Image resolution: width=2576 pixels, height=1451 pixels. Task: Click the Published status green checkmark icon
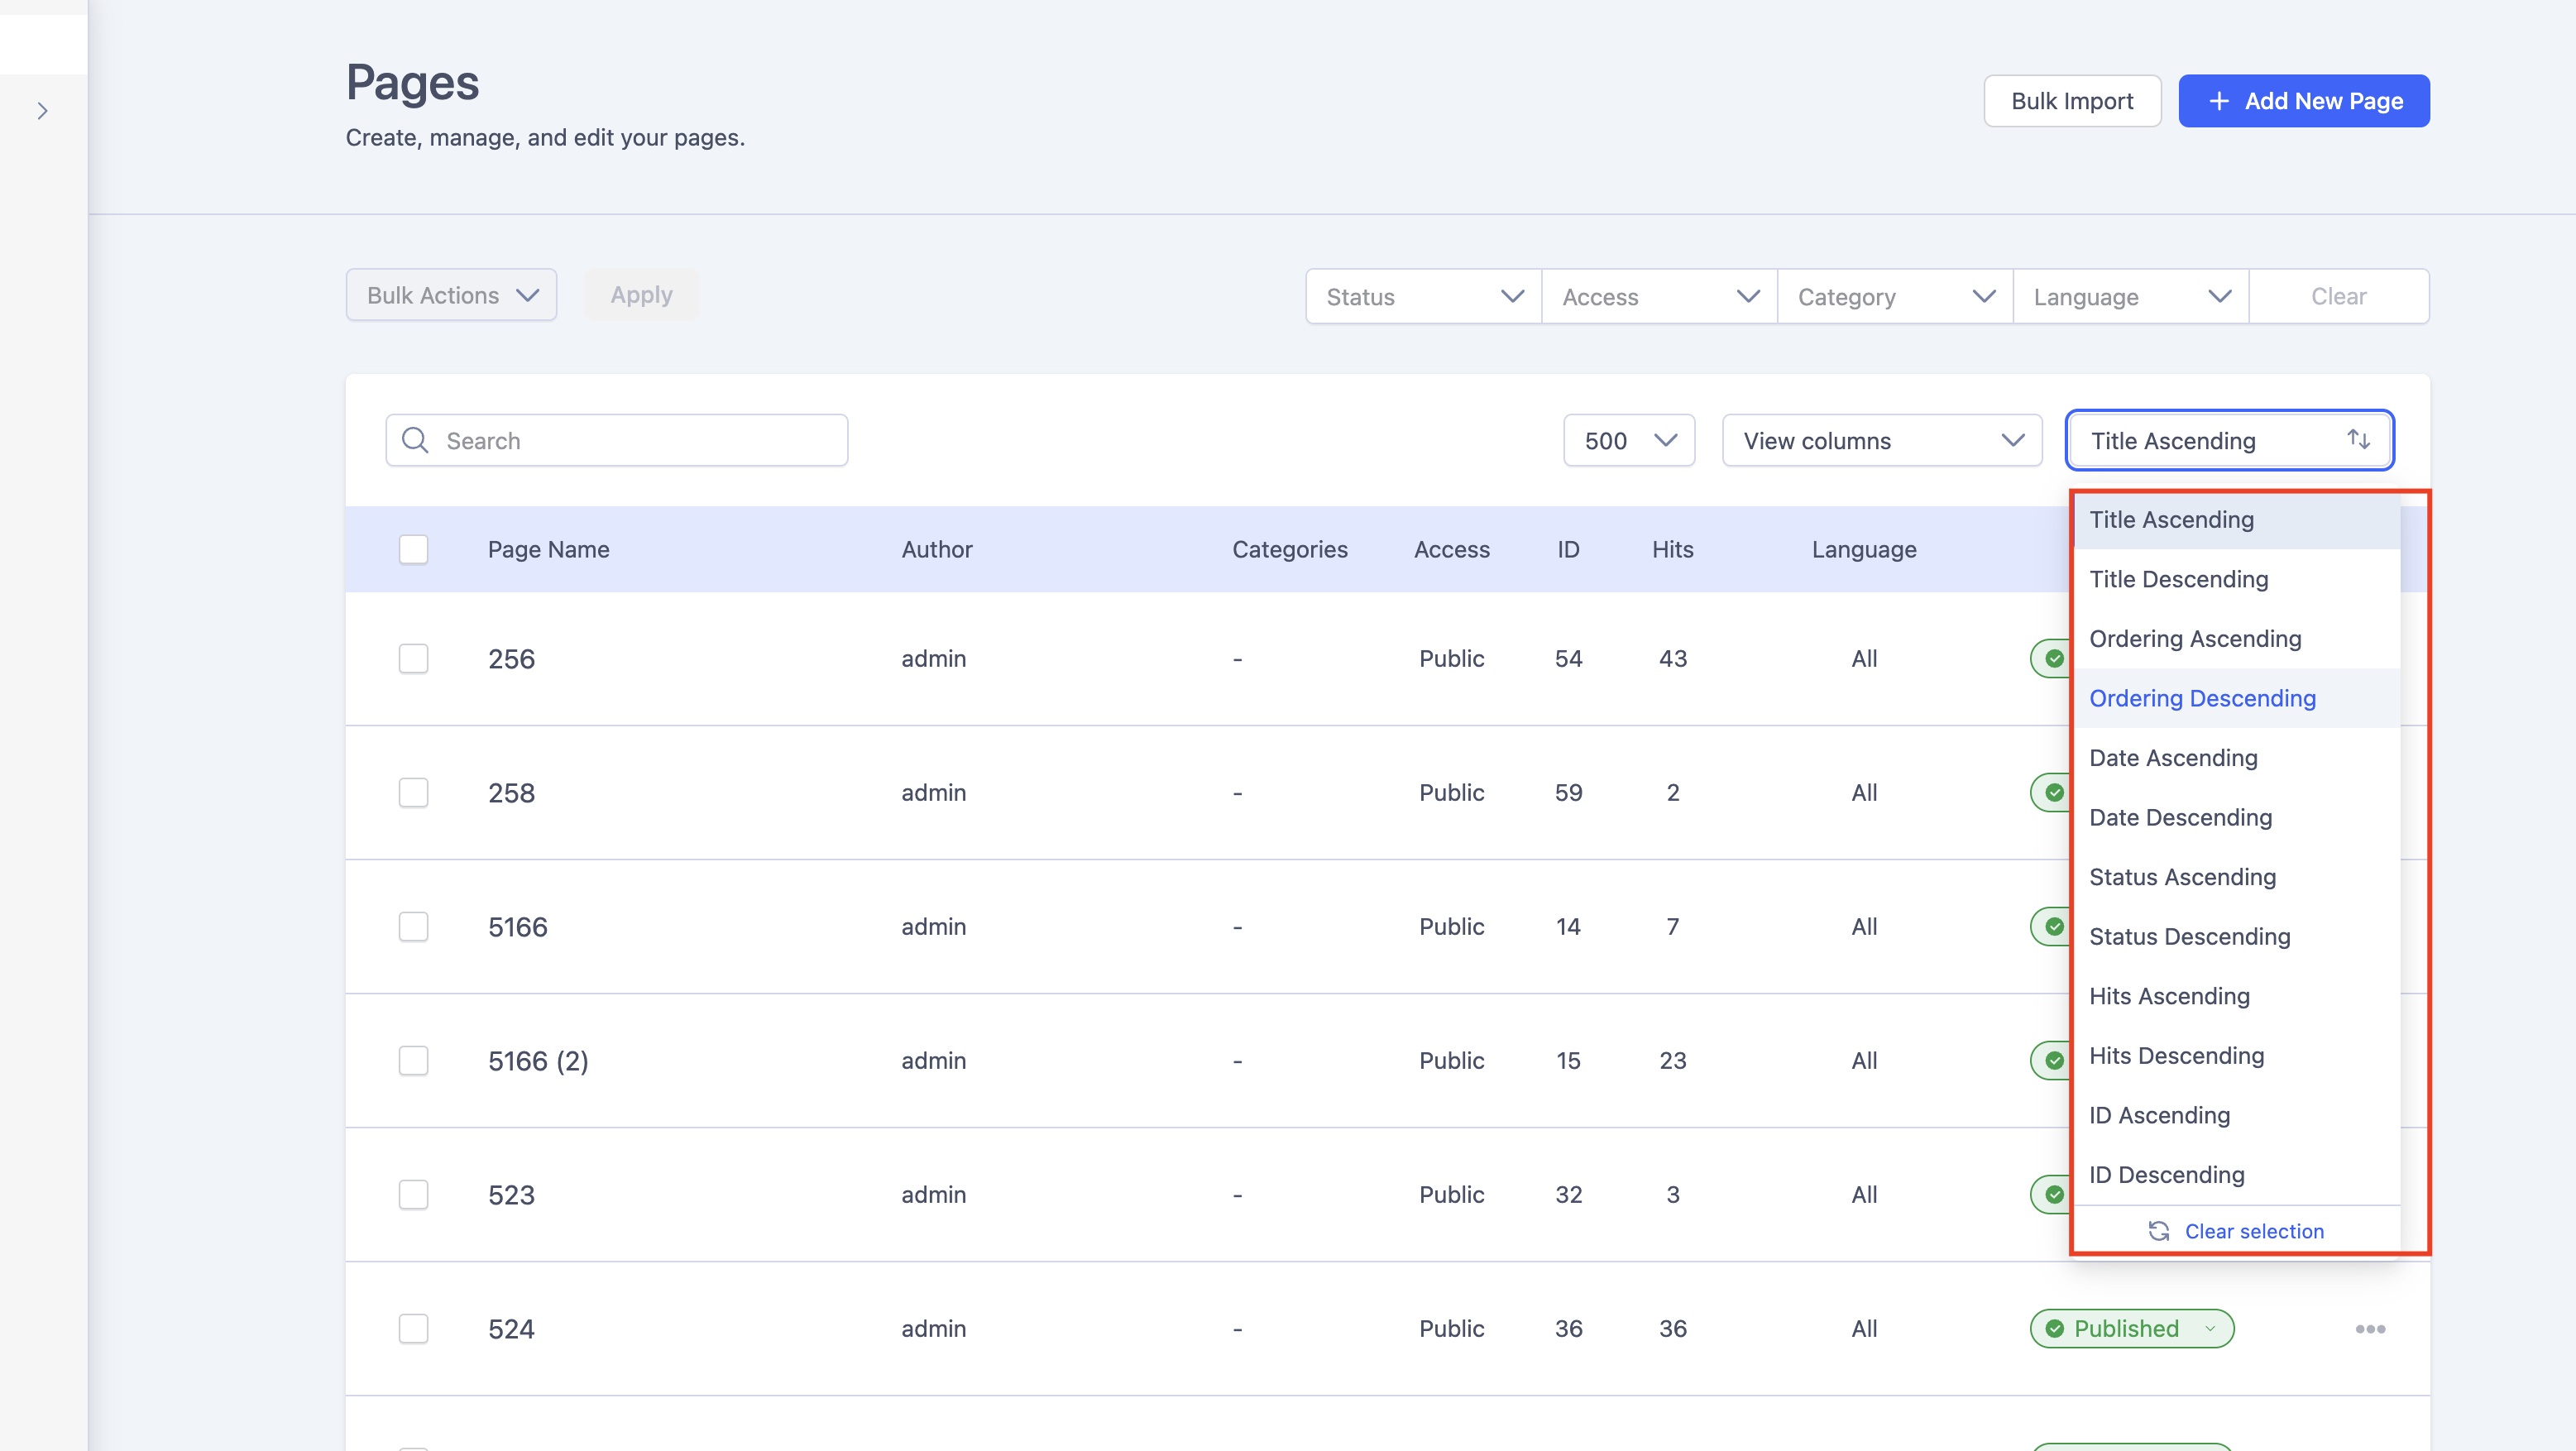[2056, 1329]
